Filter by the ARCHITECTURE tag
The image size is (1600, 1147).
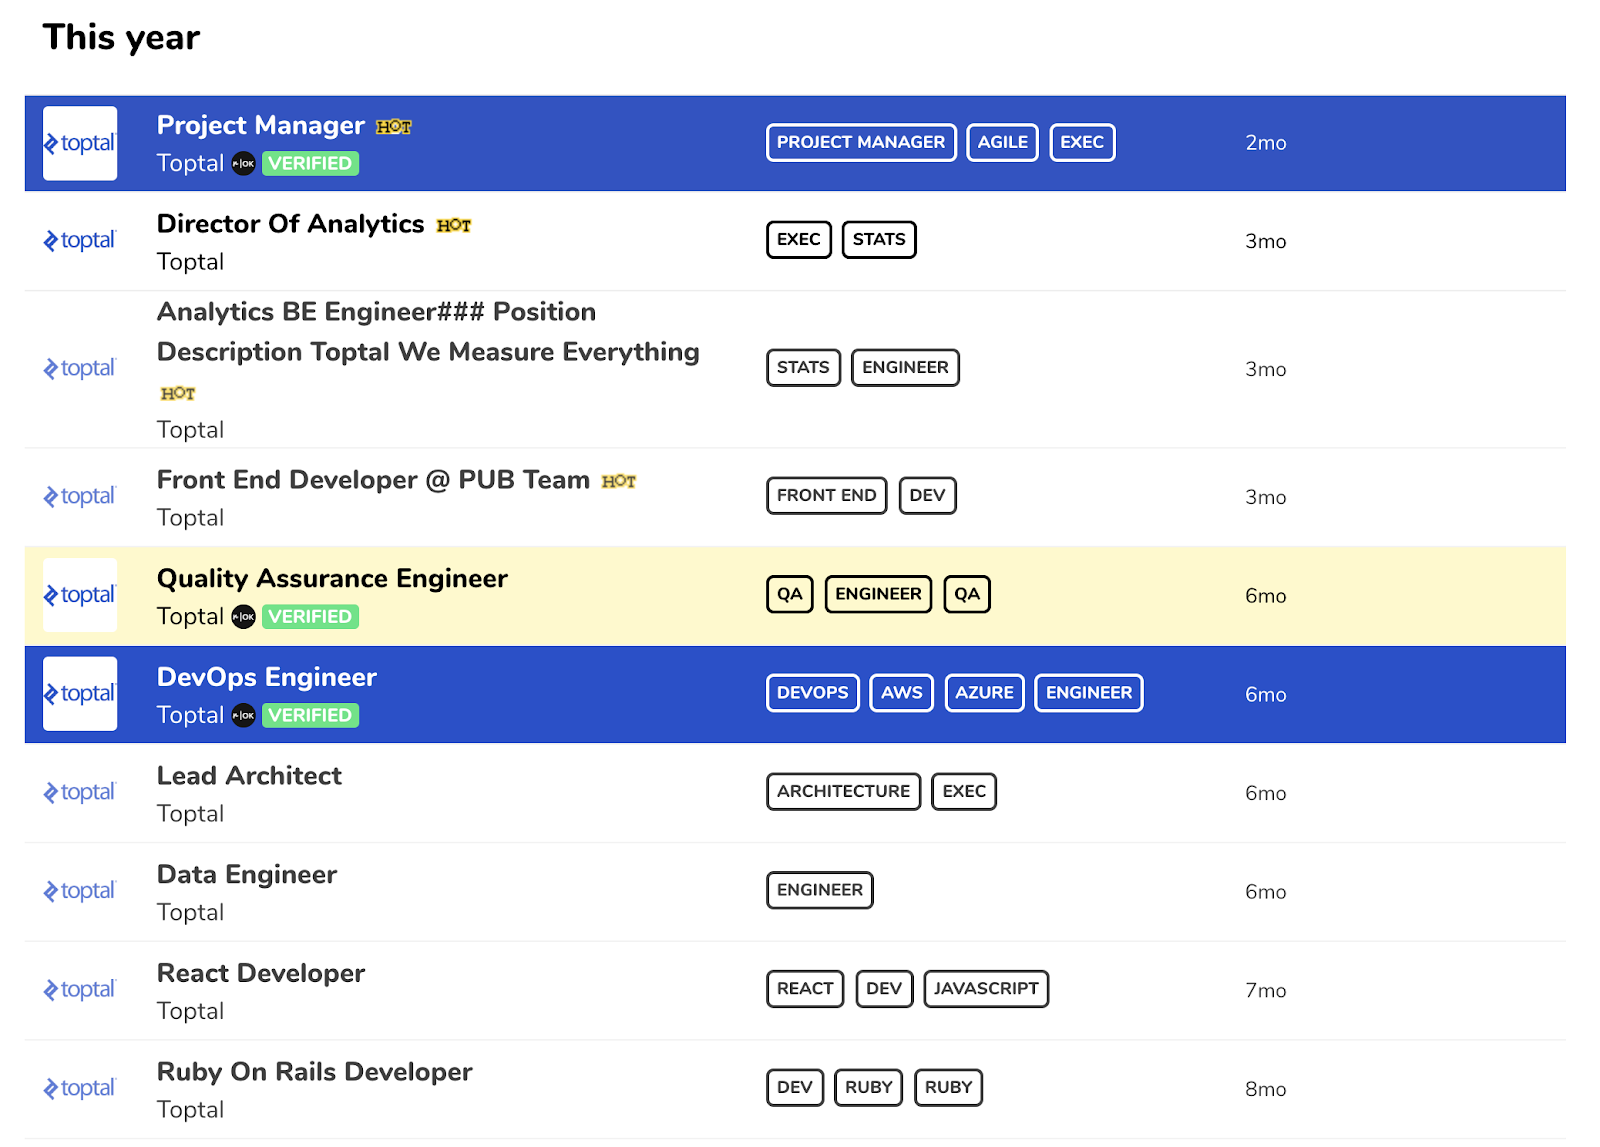(x=844, y=792)
